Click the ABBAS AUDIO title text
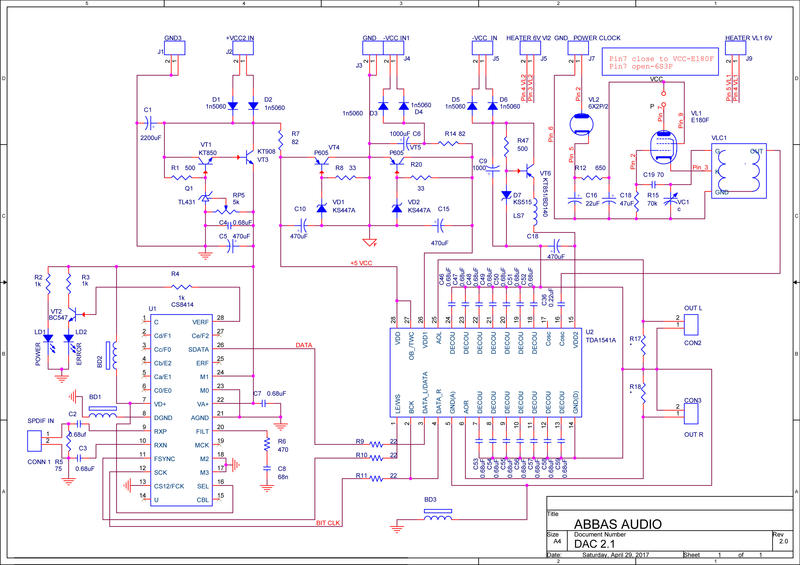This screenshot has width=800, height=565. click(x=617, y=524)
